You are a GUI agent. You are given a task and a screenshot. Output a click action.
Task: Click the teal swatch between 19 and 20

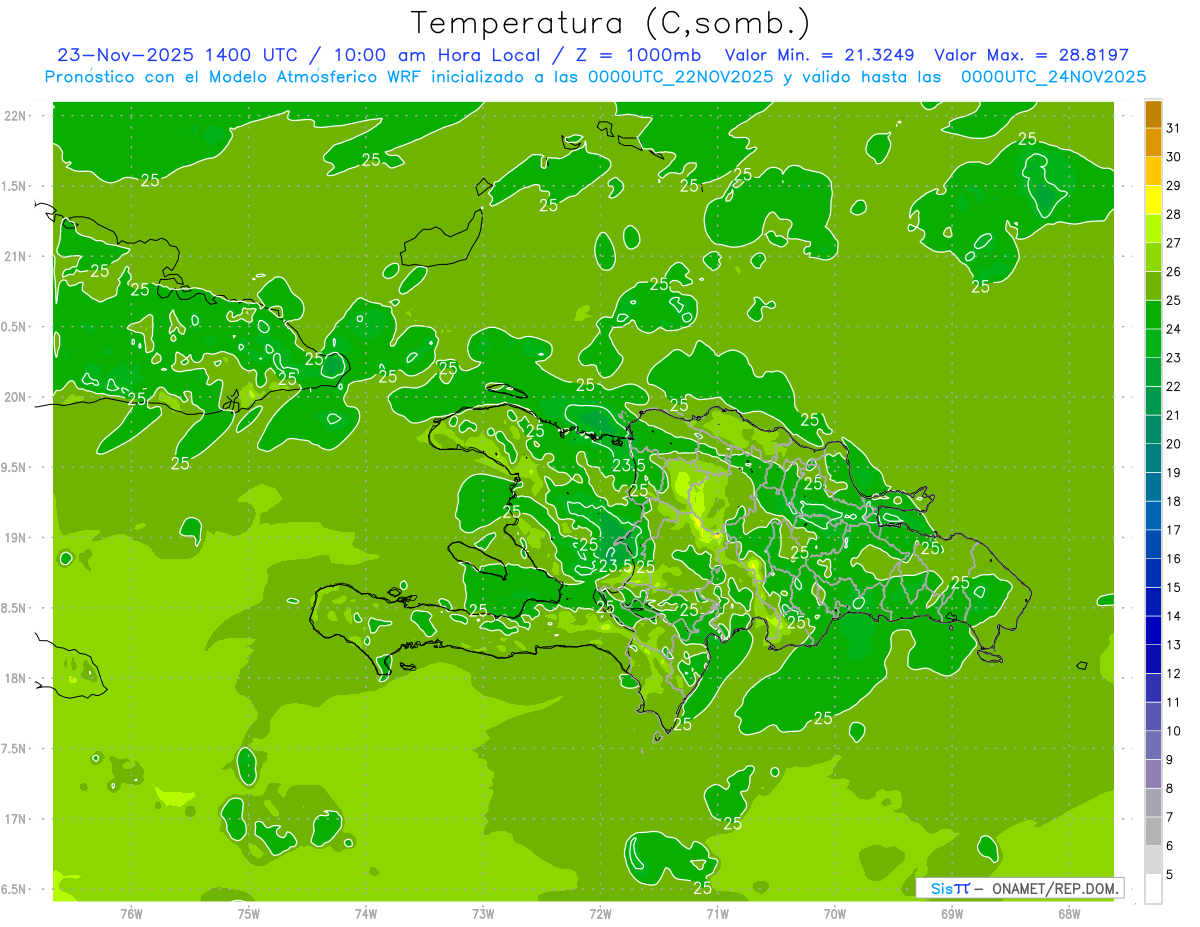click(x=1153, y=459)
